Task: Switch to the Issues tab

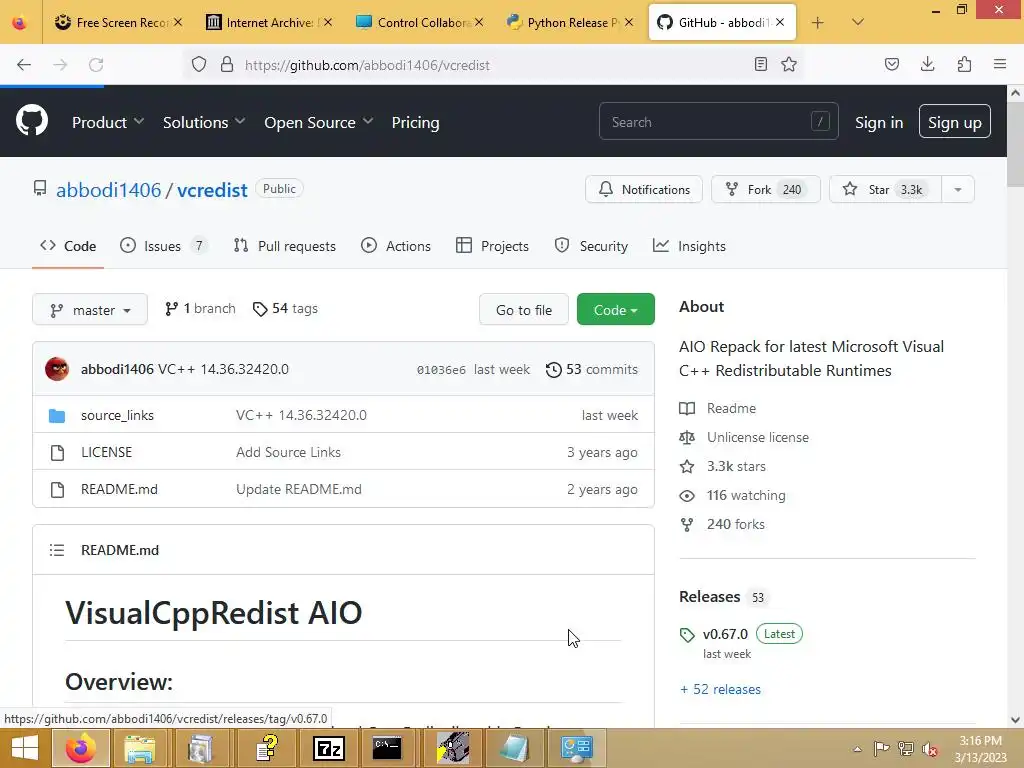Action: tap(163, 246)
